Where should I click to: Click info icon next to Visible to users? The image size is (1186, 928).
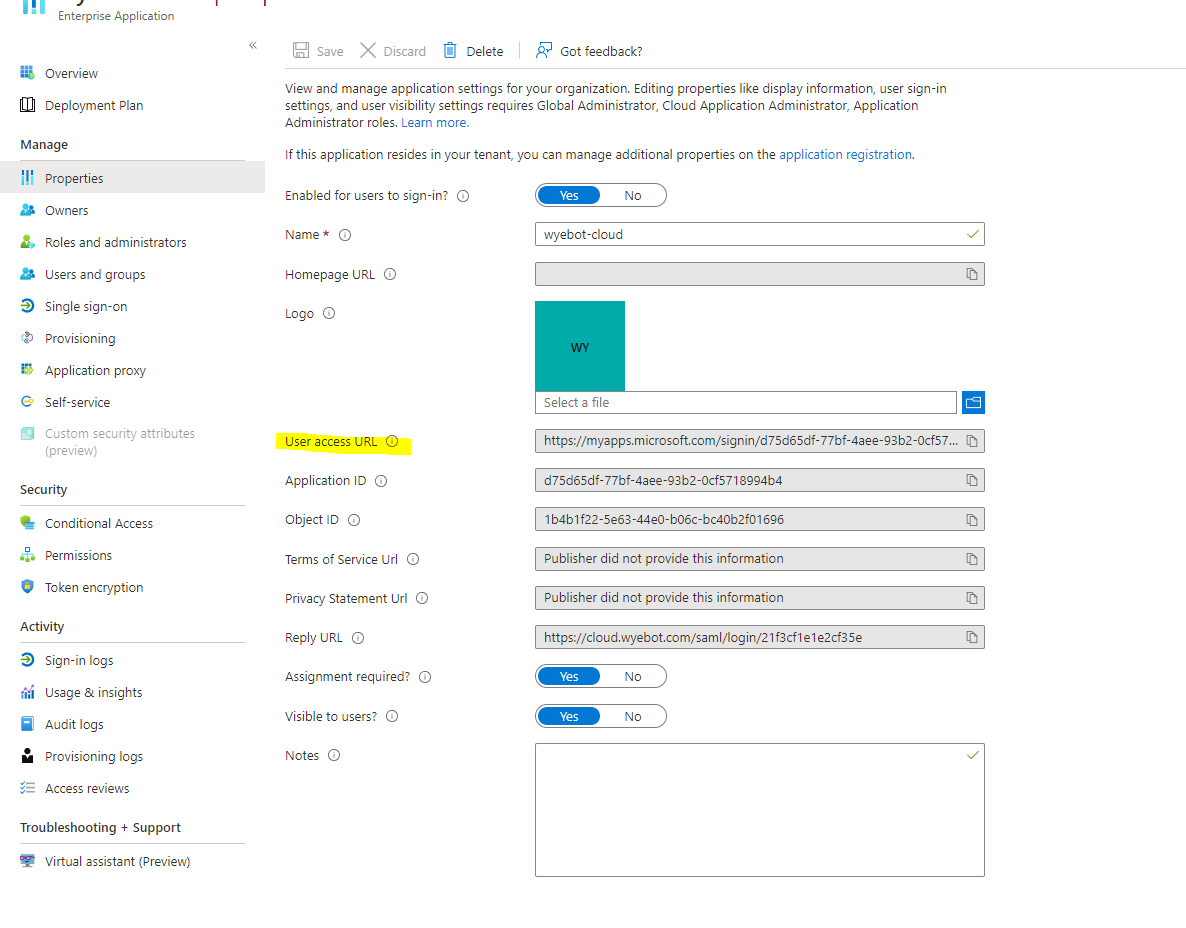(392, 716)
